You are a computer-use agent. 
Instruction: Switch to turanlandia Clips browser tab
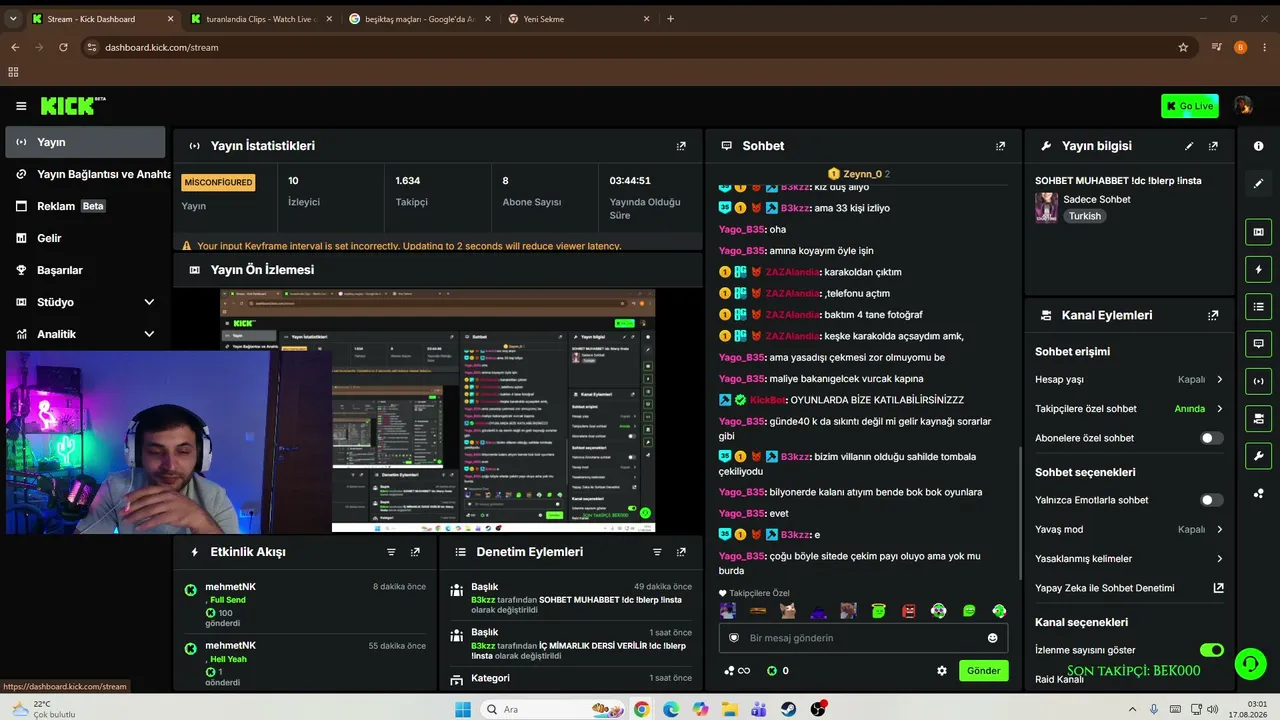[260, 19]
